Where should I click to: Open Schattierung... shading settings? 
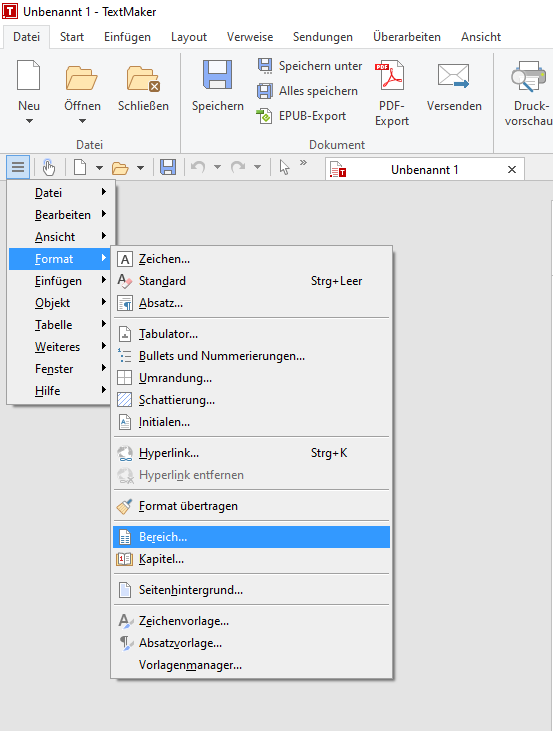pyautogui.click(x=251, y=400)
